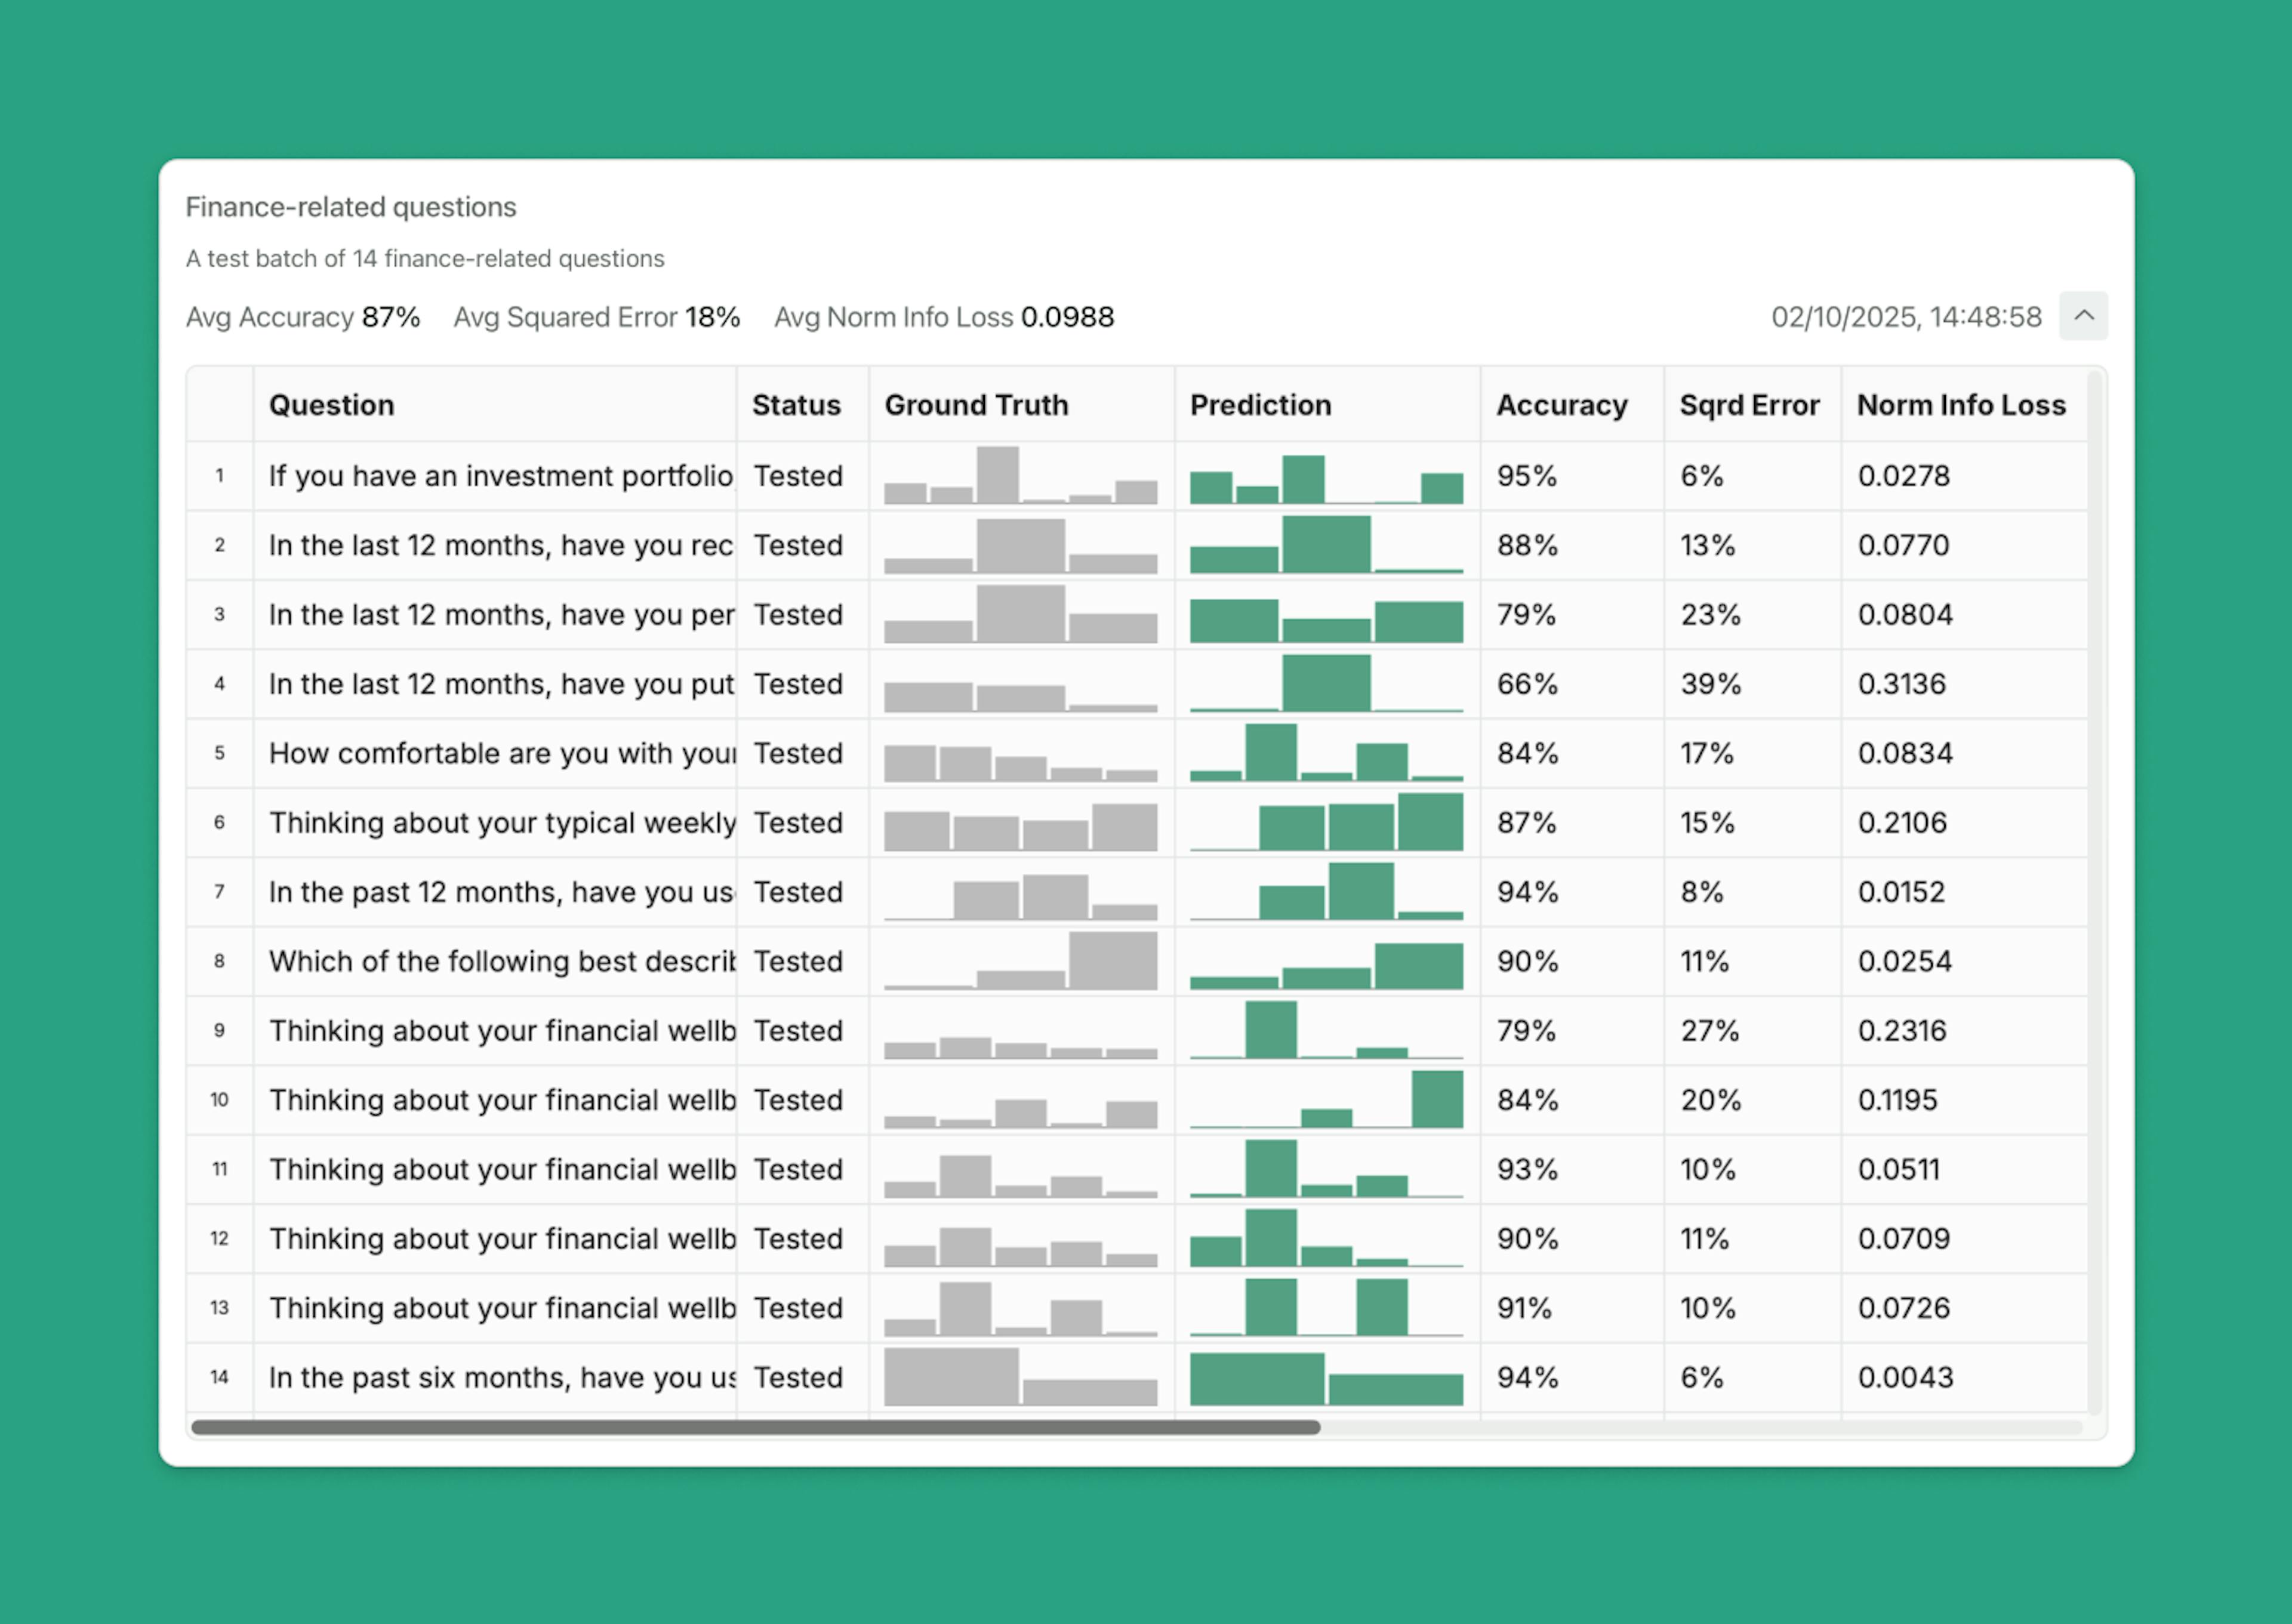Sort by the Accuracy column header
This screenshot has width=2292, height=1624.
pos(1561,405)
